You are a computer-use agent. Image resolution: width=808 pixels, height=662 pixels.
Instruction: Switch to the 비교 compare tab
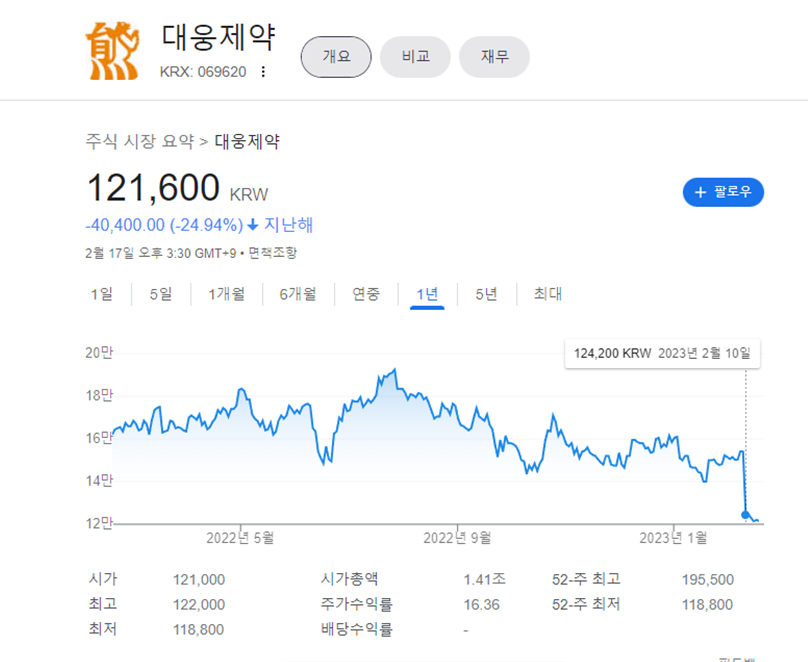tap(415, 57)
